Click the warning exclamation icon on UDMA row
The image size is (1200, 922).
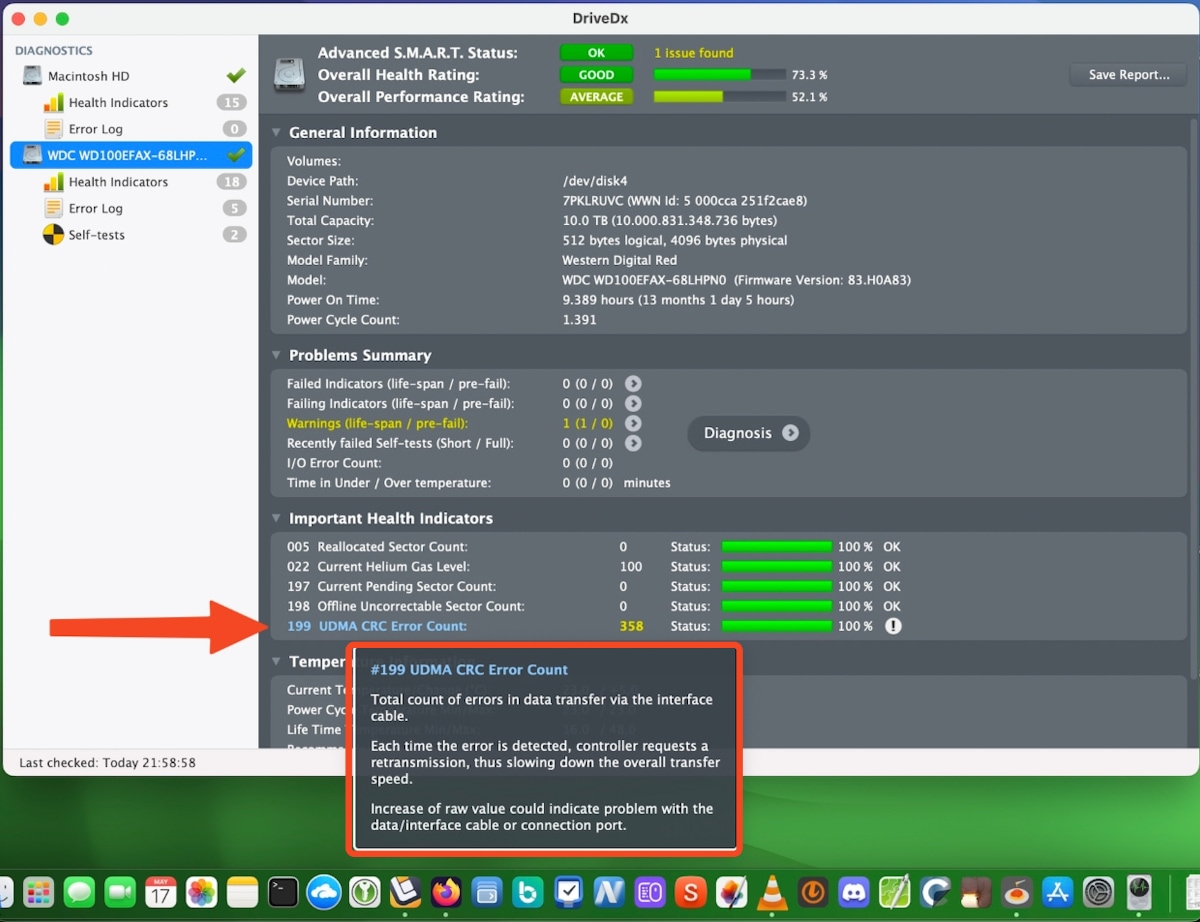[893, 626]
